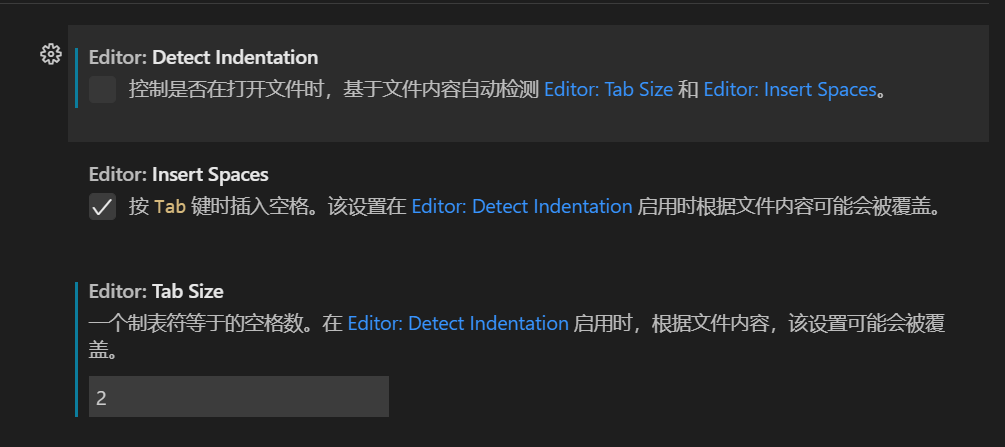1005x447 pixels.
Task: Open the Editor: Insert Spaces link
Action: pos(789,90)
